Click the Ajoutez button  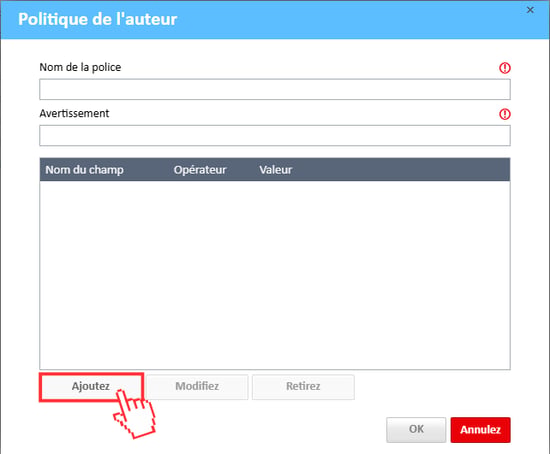click(91, 387)
